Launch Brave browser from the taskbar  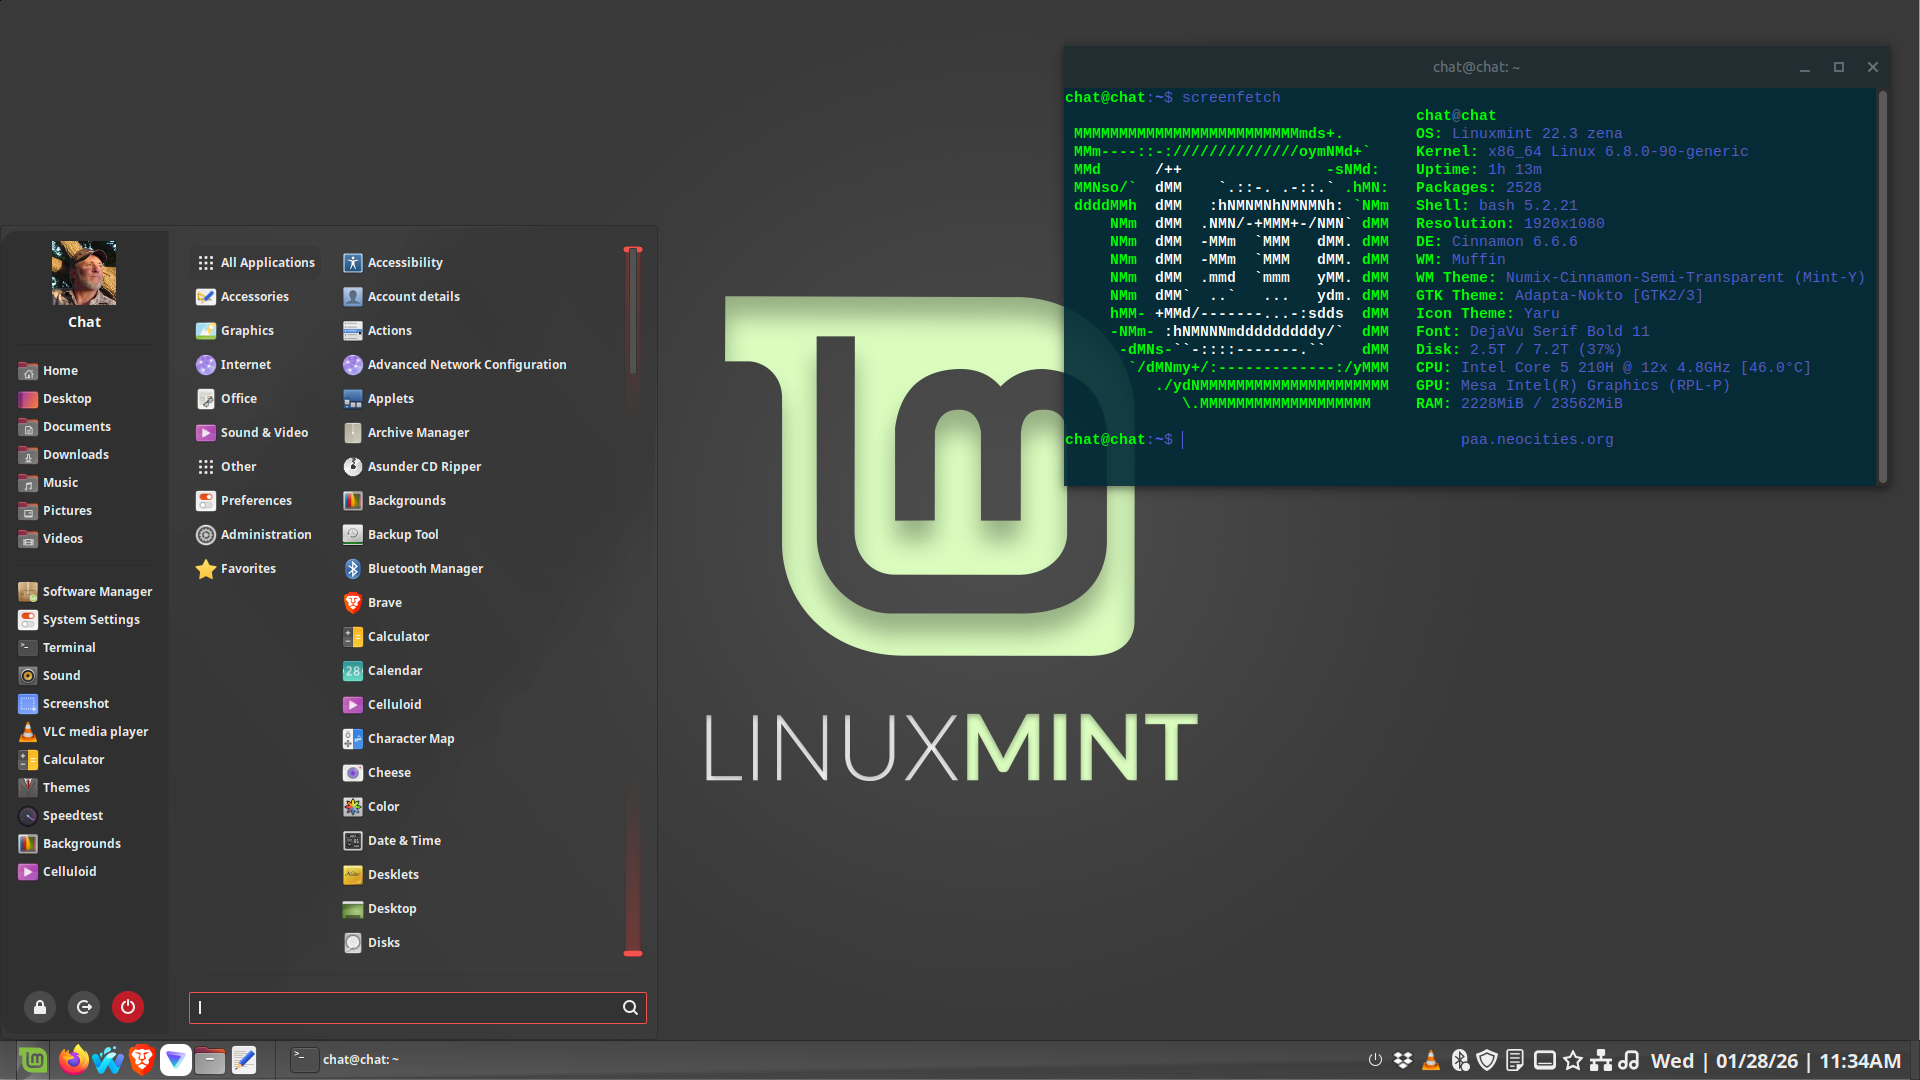(x=142, y=1060)
